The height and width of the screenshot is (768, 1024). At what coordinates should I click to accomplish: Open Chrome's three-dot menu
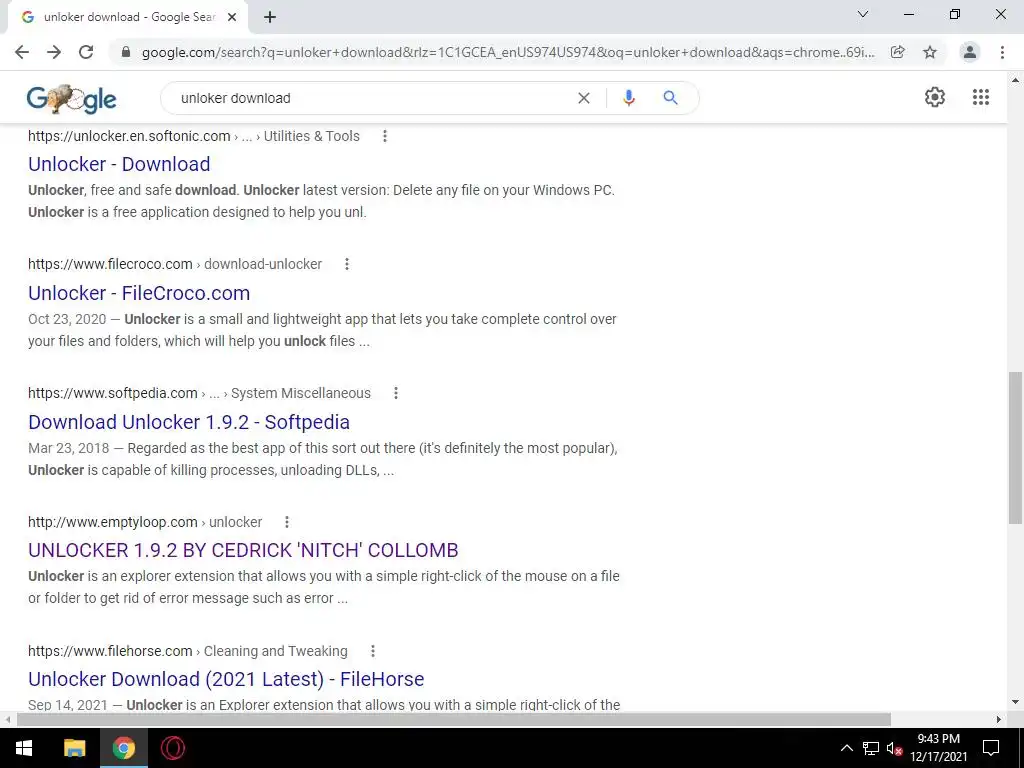(1002, 52)
